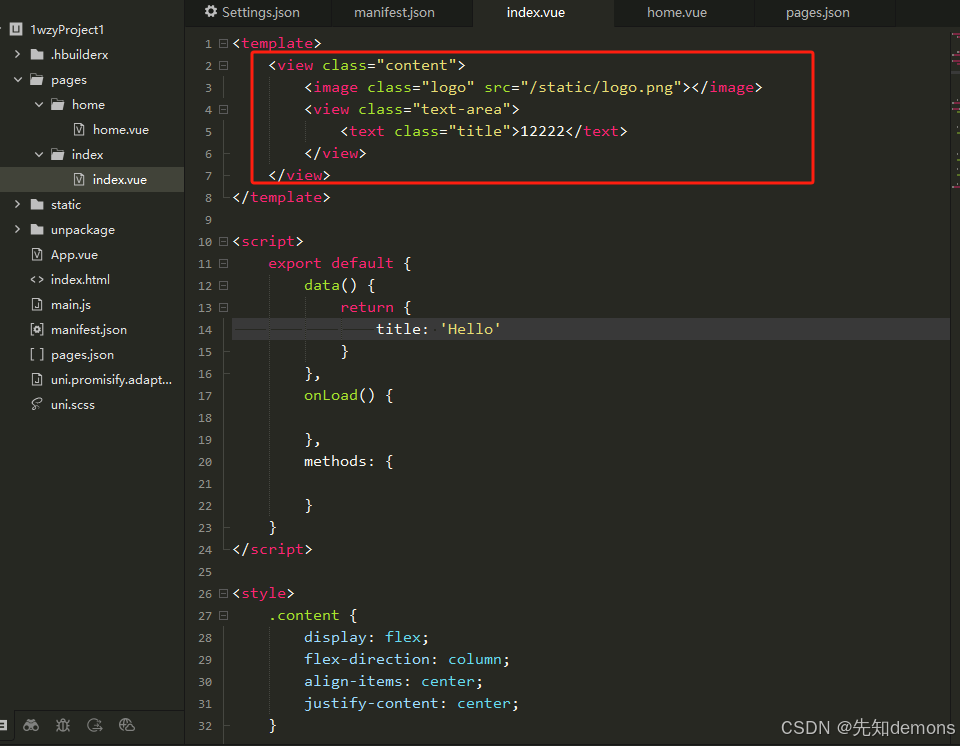Image resolution: width=960 pixels, height=746 pixels.
Task: Click the index.vue file icon in tree
Action: (79, 179)
